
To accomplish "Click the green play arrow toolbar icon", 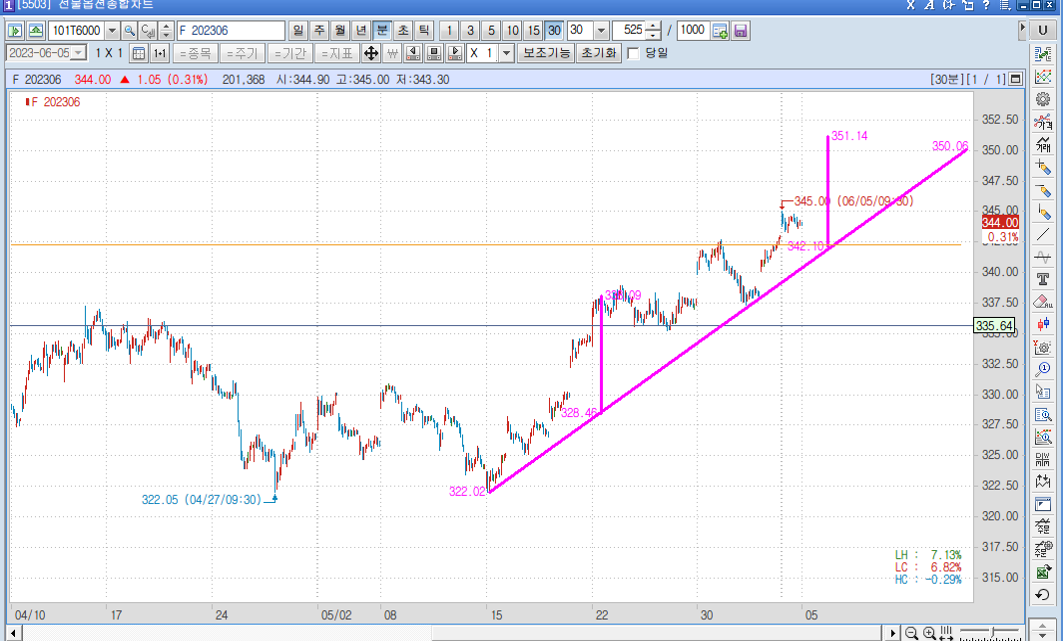I will pos(15,30).
